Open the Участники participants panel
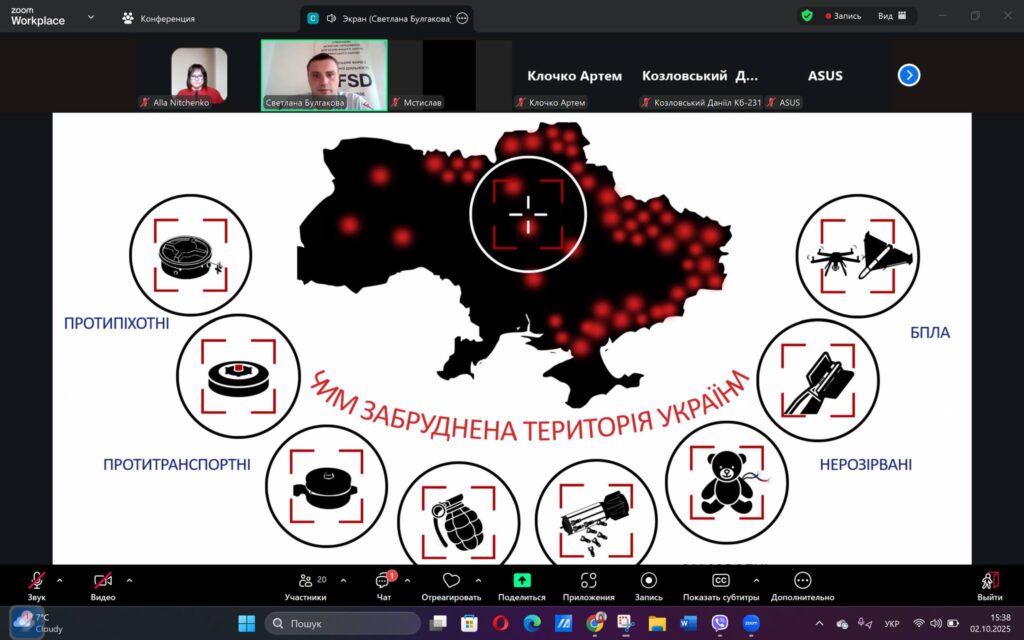The height and width of the screenshot is (640, 1024). 305,581
